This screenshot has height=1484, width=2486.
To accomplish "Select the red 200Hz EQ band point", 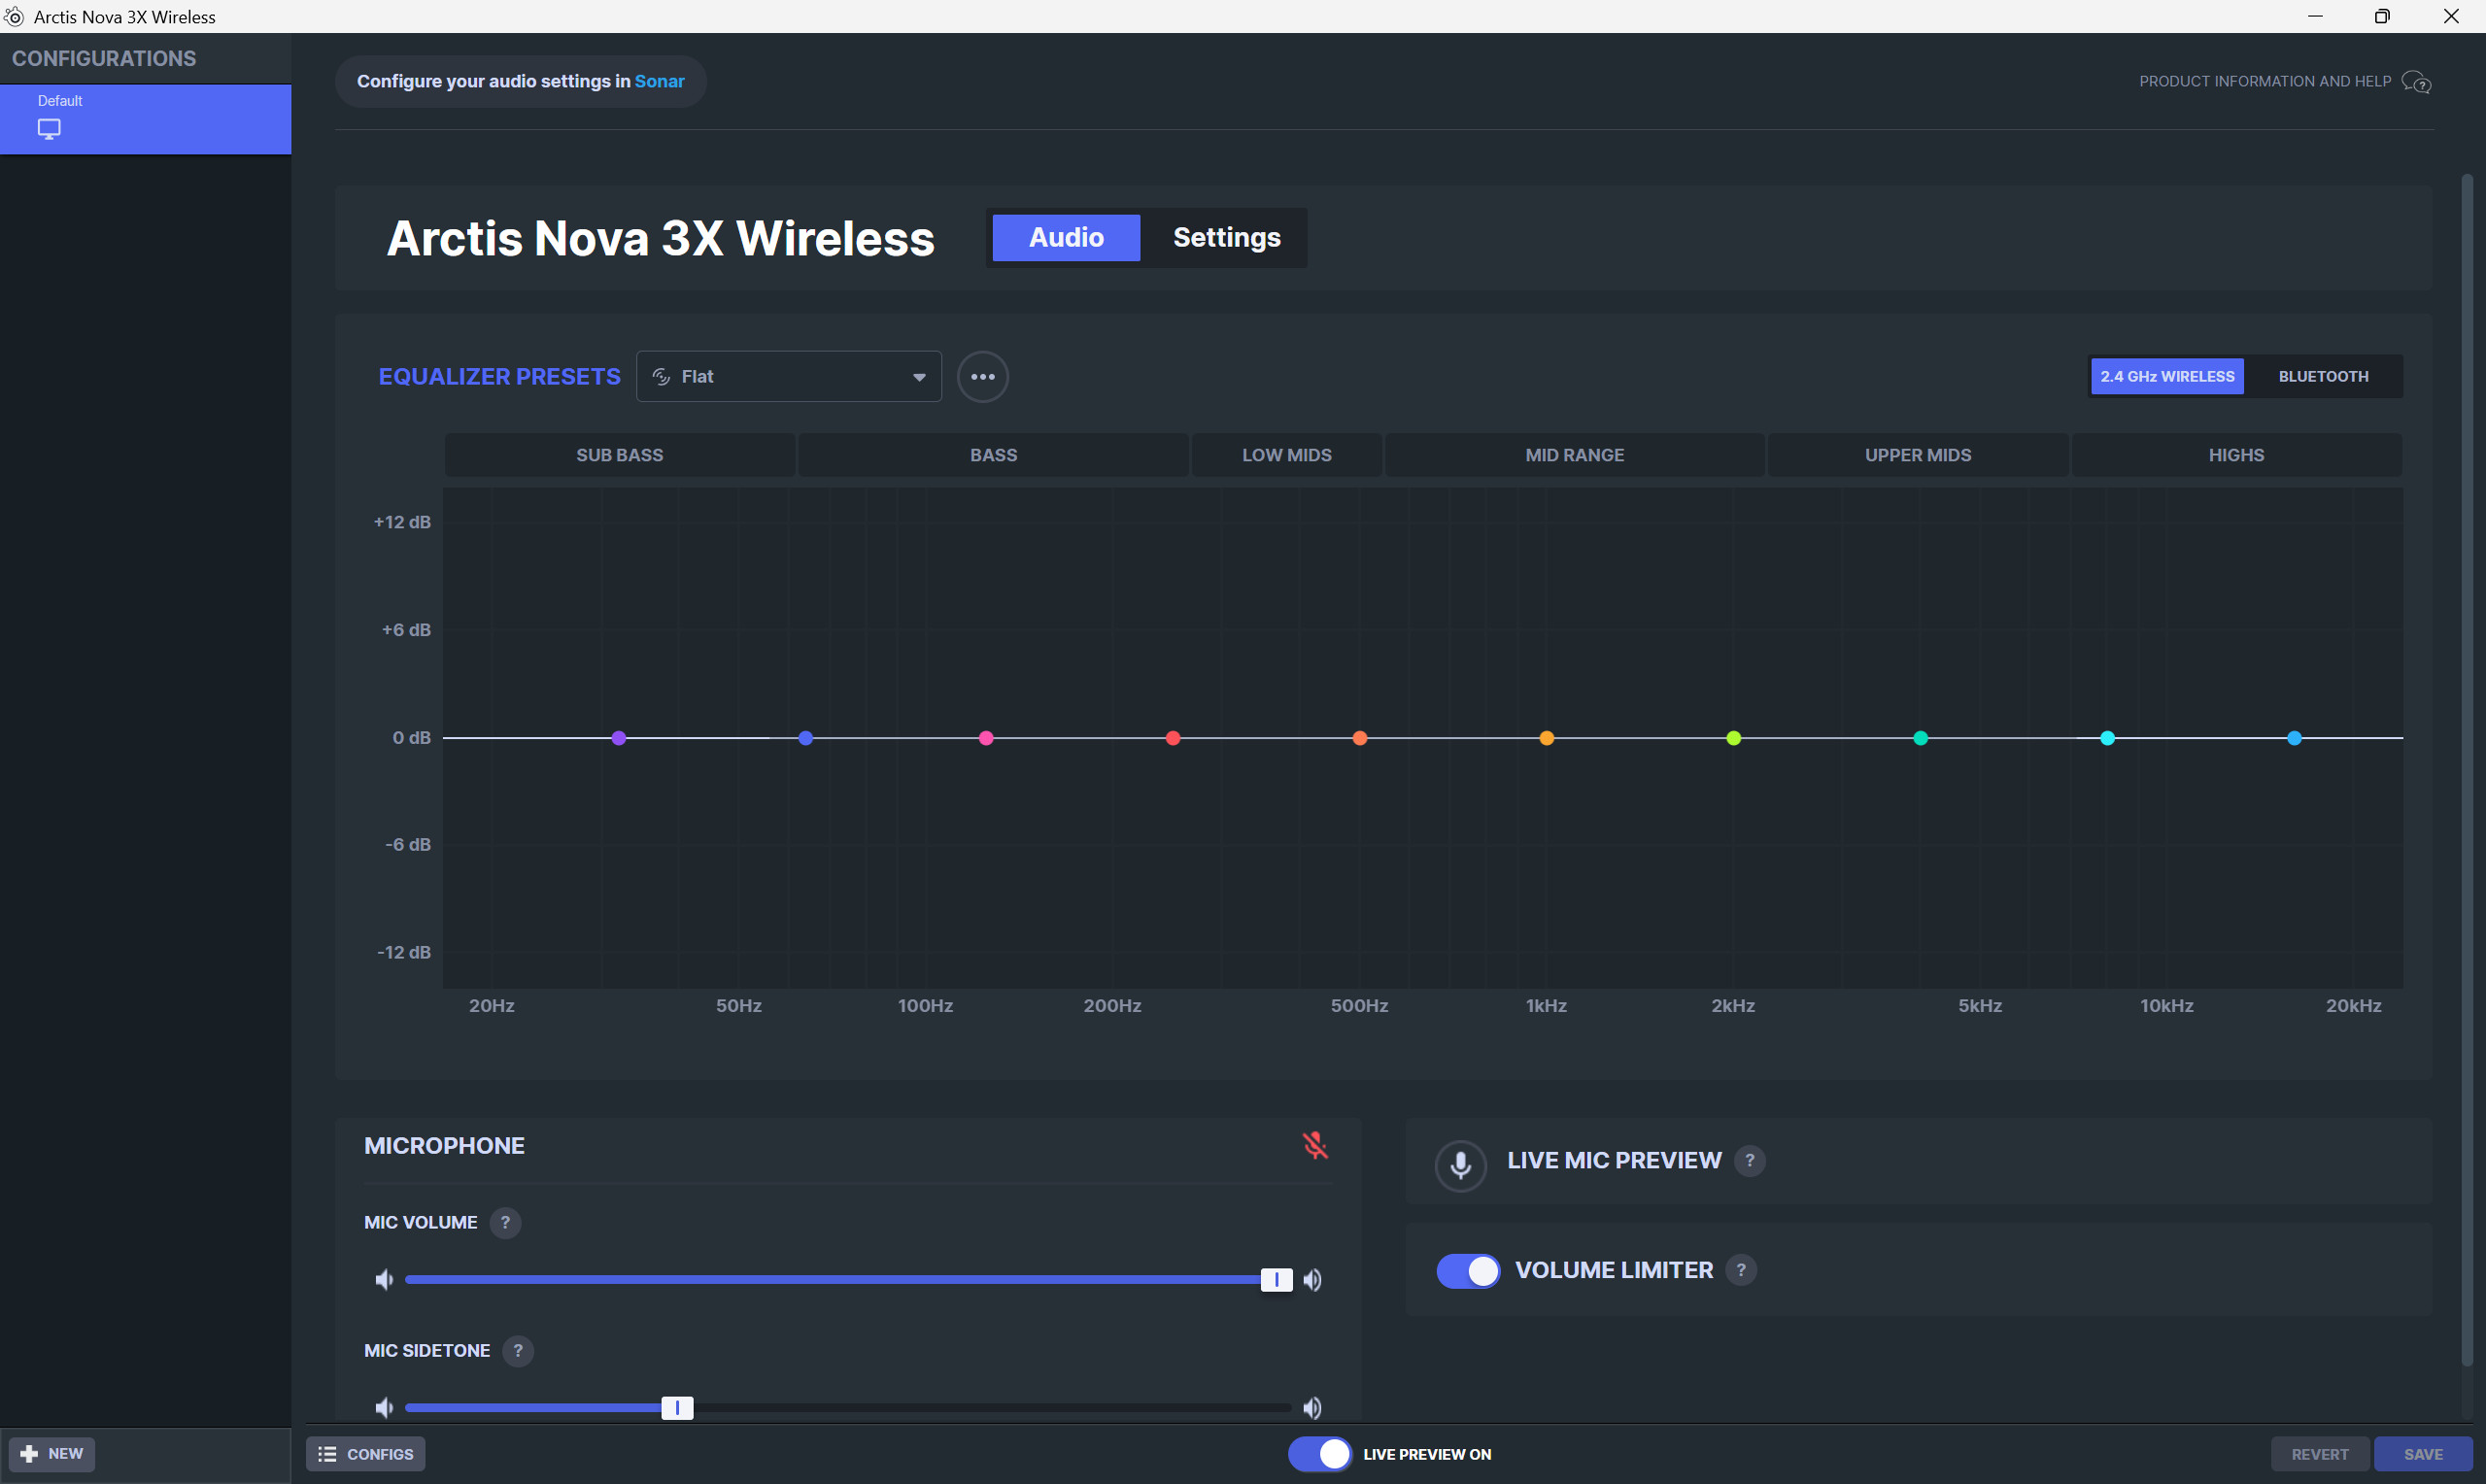I will (1173, 738).
